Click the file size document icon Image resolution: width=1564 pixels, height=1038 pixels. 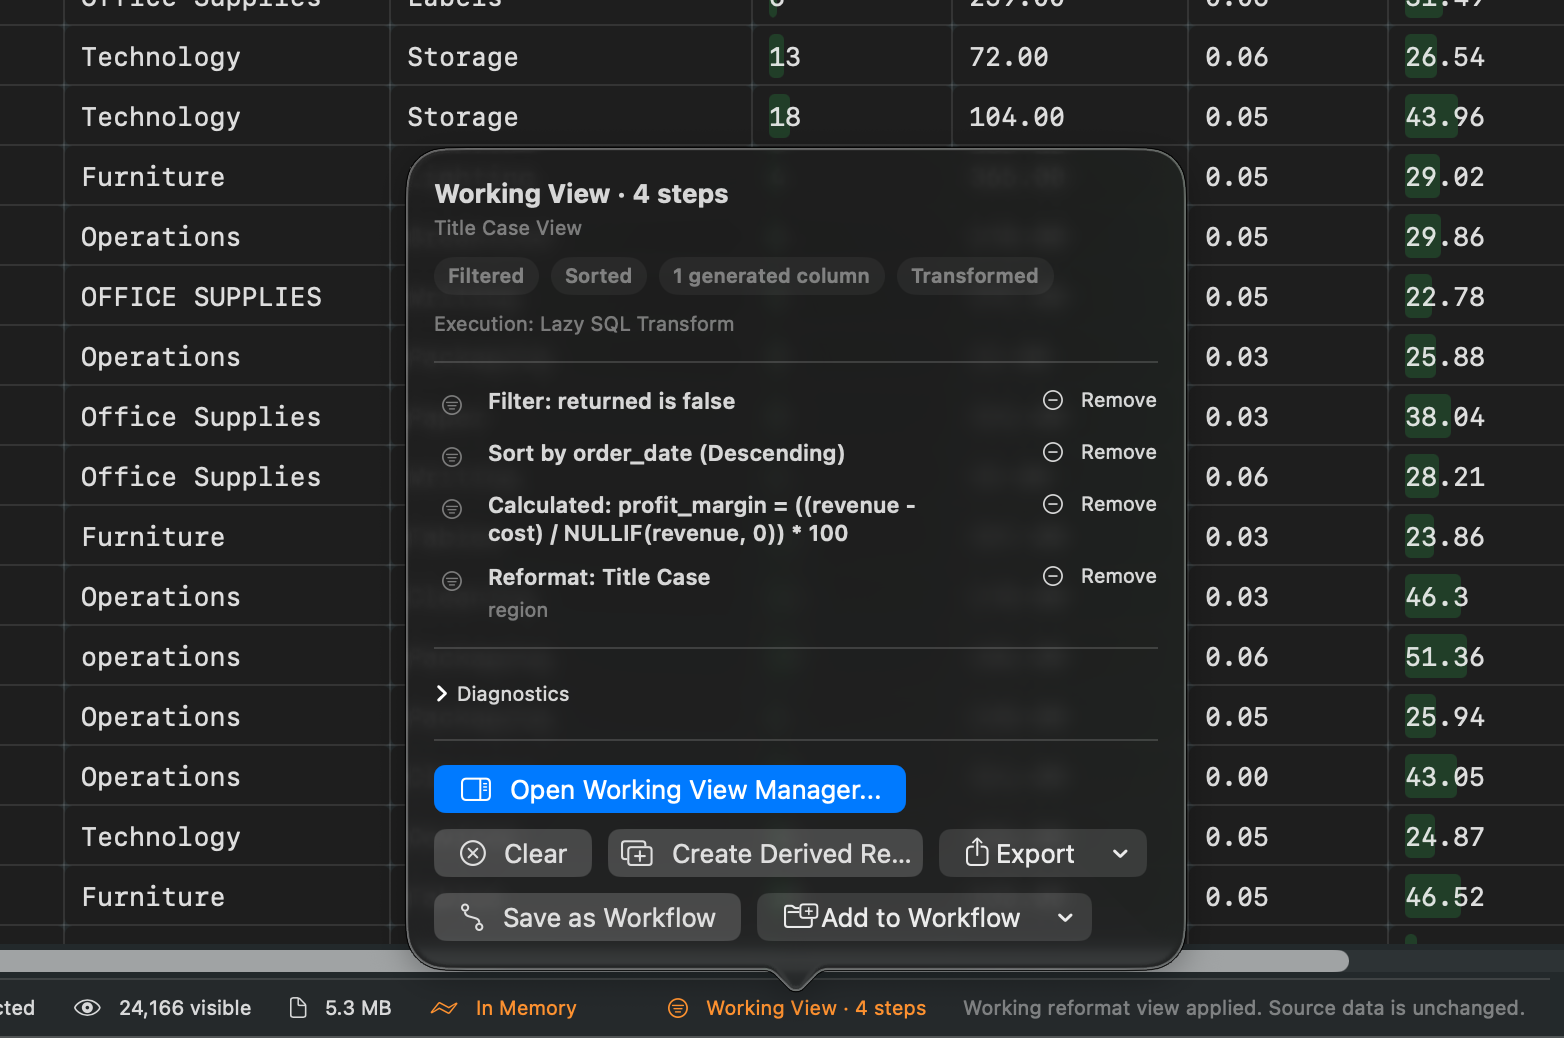coord(298,1008)
